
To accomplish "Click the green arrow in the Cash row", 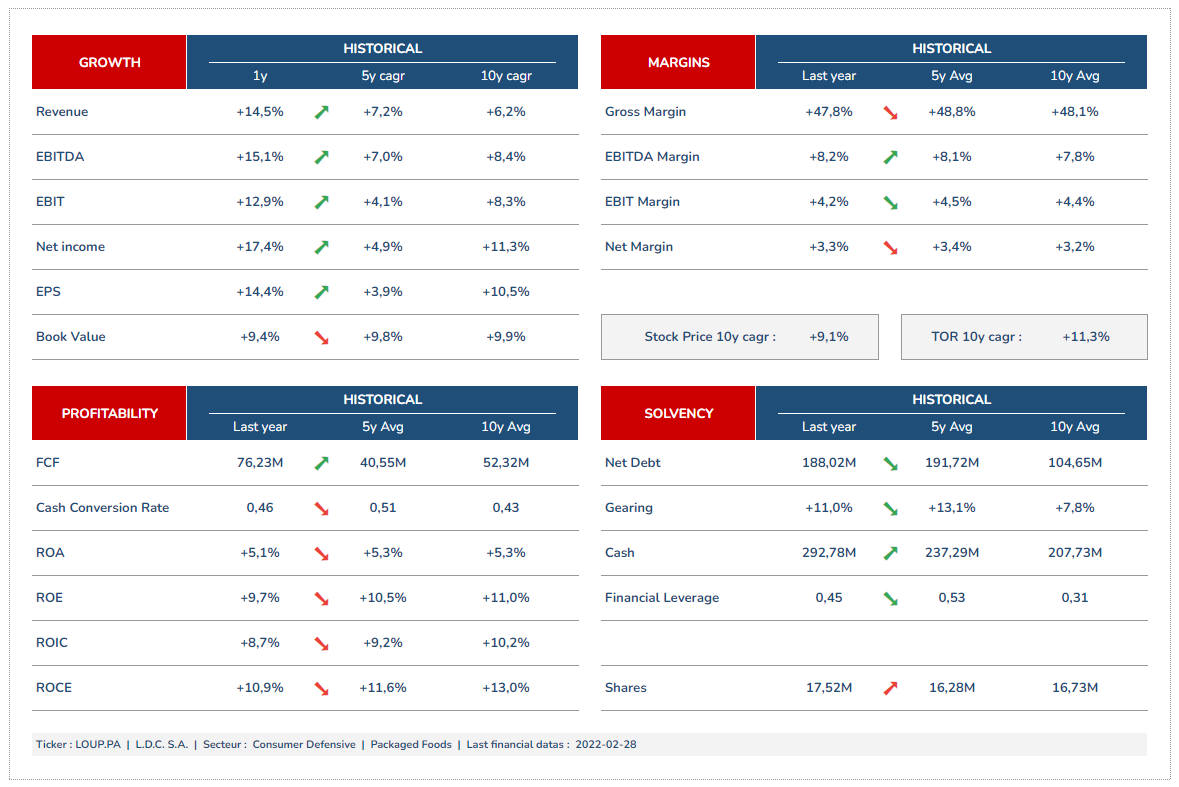I will tap(890, 553).
